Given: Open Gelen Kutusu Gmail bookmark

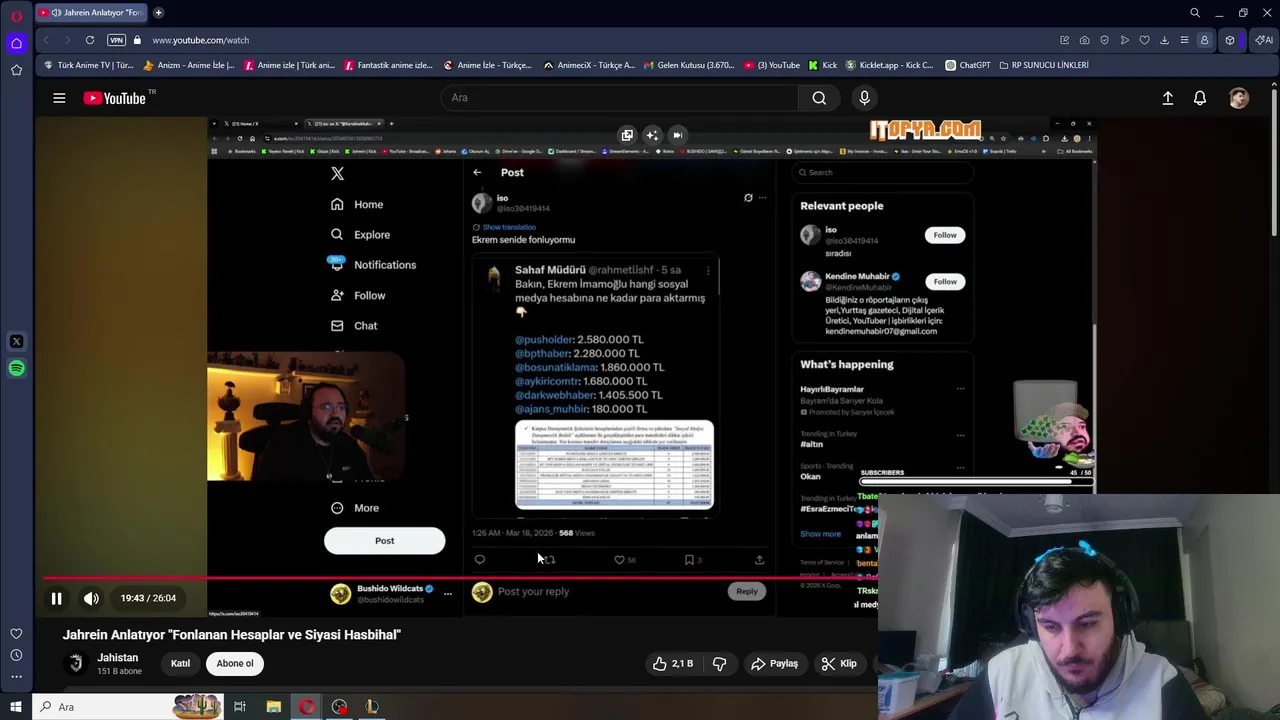Looking at the screenshot, I should (x=688, y=65).
